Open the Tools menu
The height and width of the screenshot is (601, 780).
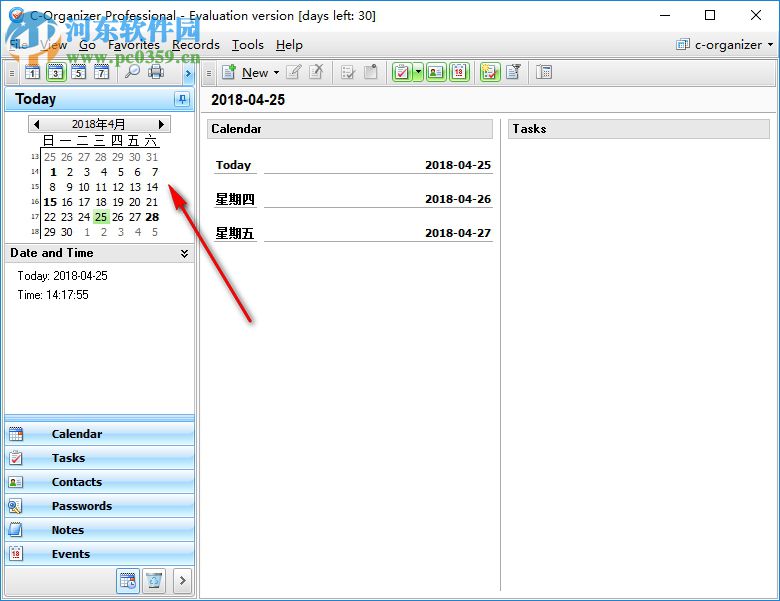click(248, 45)
